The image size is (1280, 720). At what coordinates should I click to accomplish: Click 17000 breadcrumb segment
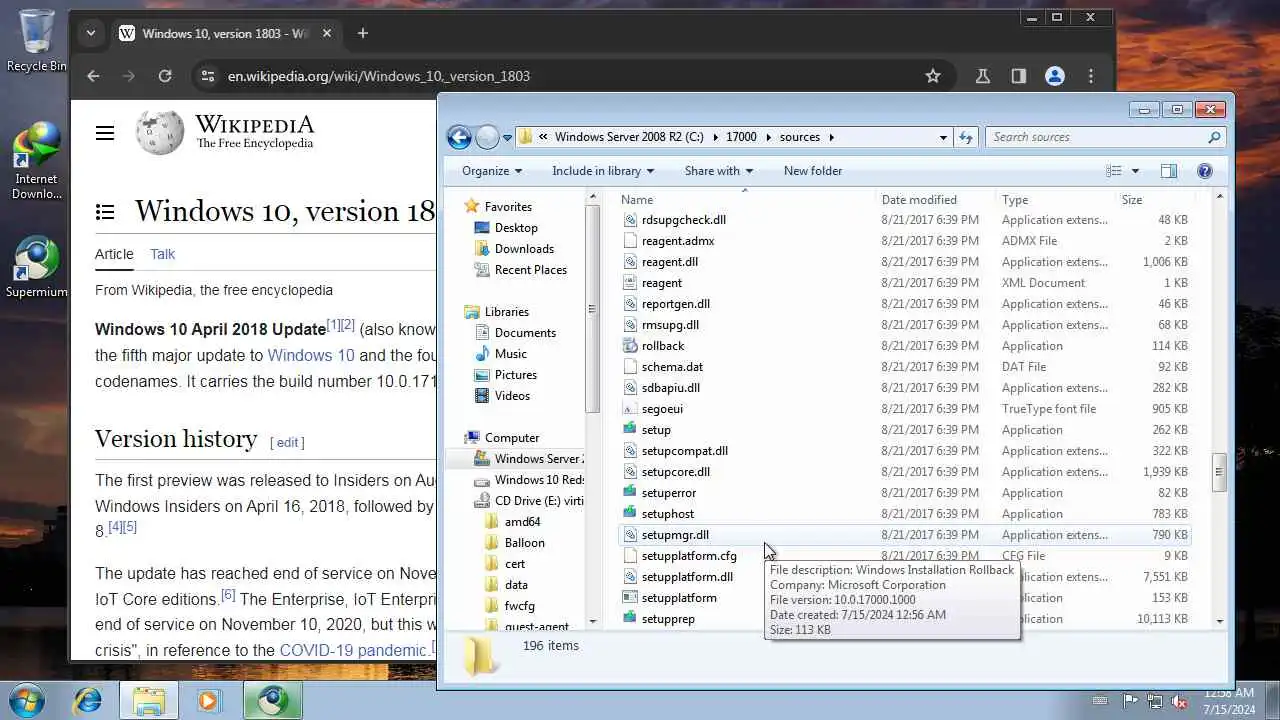click(x=741, y=137)
